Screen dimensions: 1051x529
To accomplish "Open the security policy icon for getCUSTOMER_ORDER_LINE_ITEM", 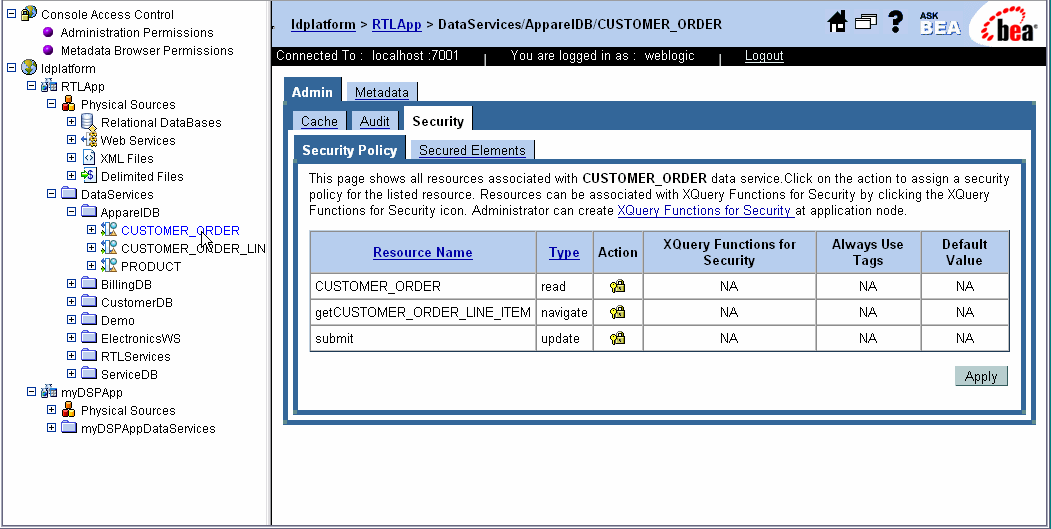I will [617, 312].
